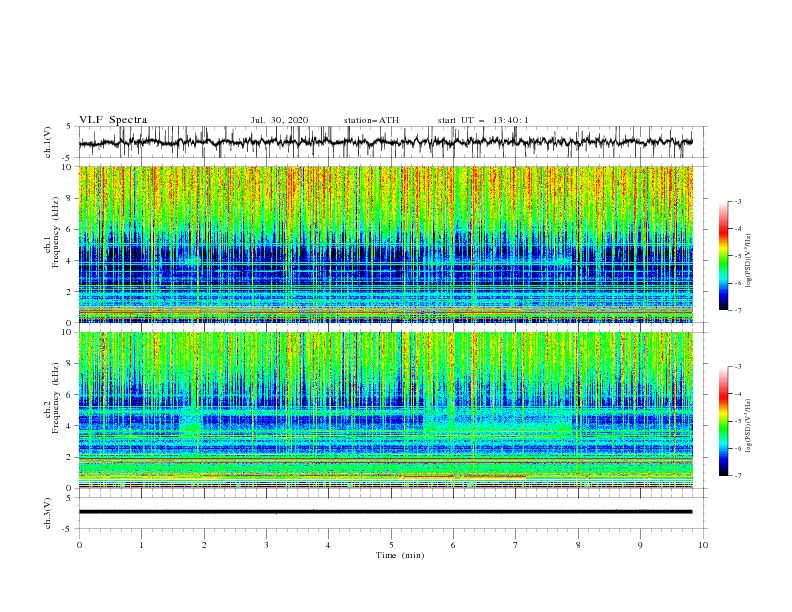This screenshot has height=612, width=792.
Task: Click the time axis tick label '7'
Action: coord(516,545)
